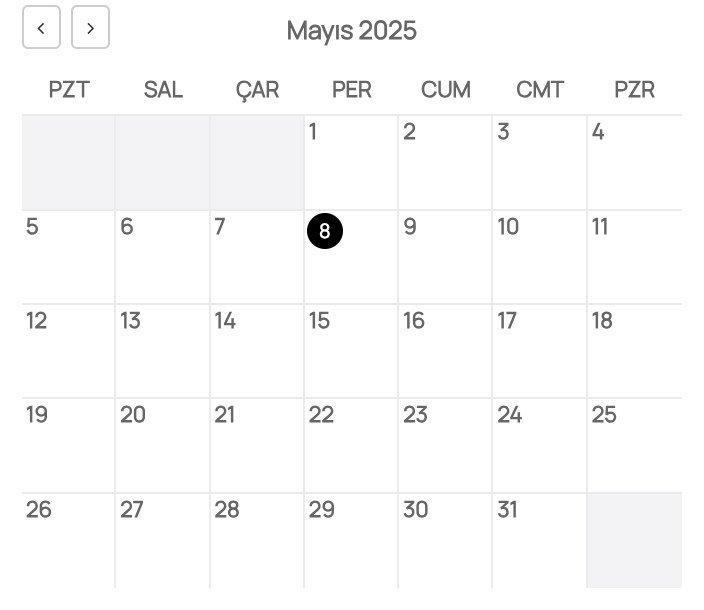Choose day 28 in the grid

(256, 540)
